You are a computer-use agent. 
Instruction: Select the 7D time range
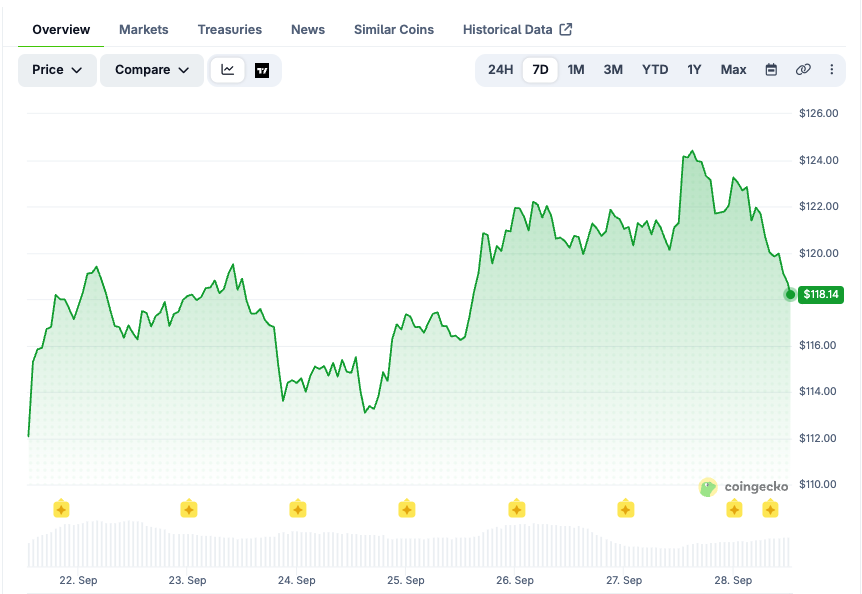[x=540, y=70]
